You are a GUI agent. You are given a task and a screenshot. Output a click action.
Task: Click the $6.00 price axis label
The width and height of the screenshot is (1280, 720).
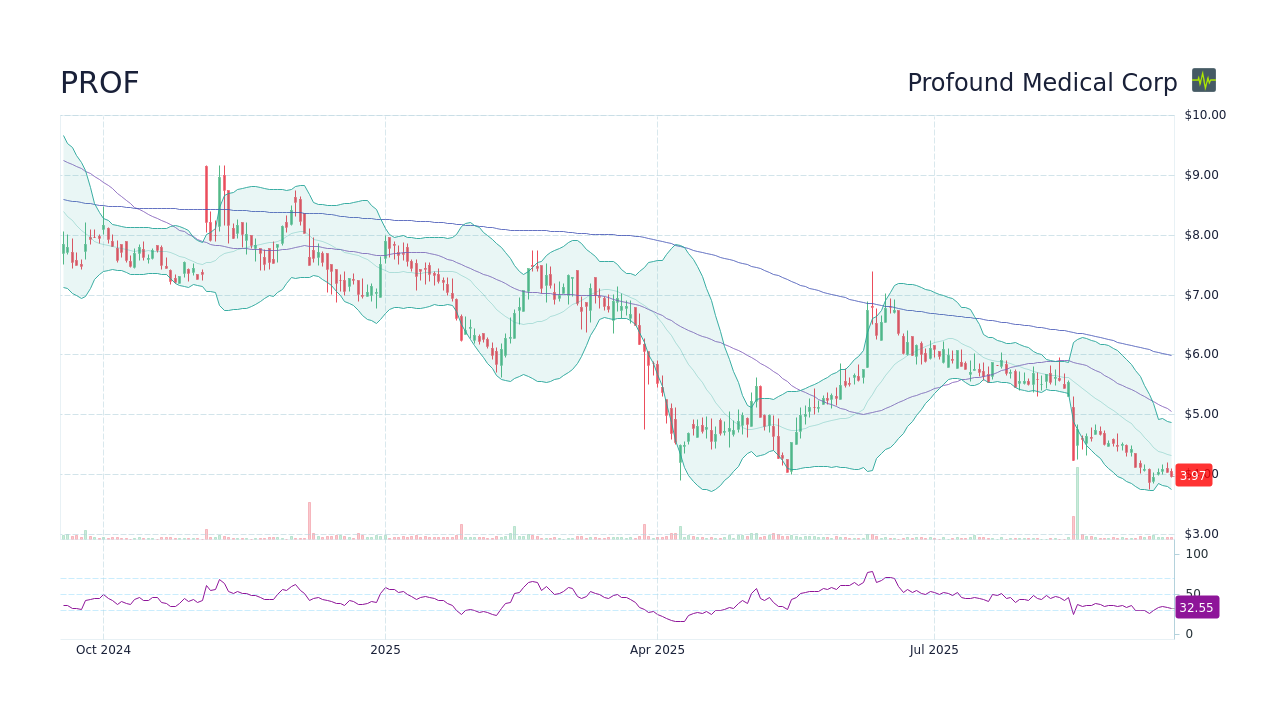click(x=1202, y=354)
